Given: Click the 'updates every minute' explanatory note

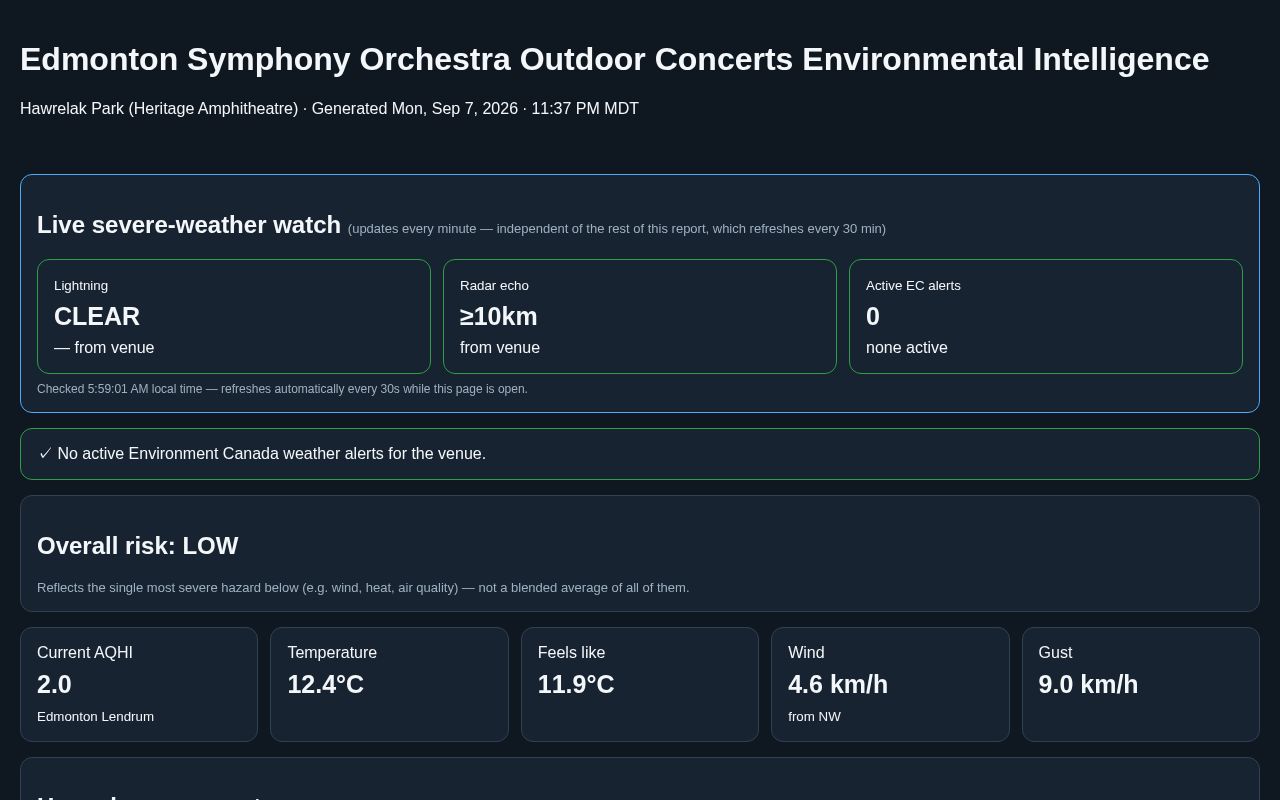Looking at the screenshot, I should pos(617,229).
